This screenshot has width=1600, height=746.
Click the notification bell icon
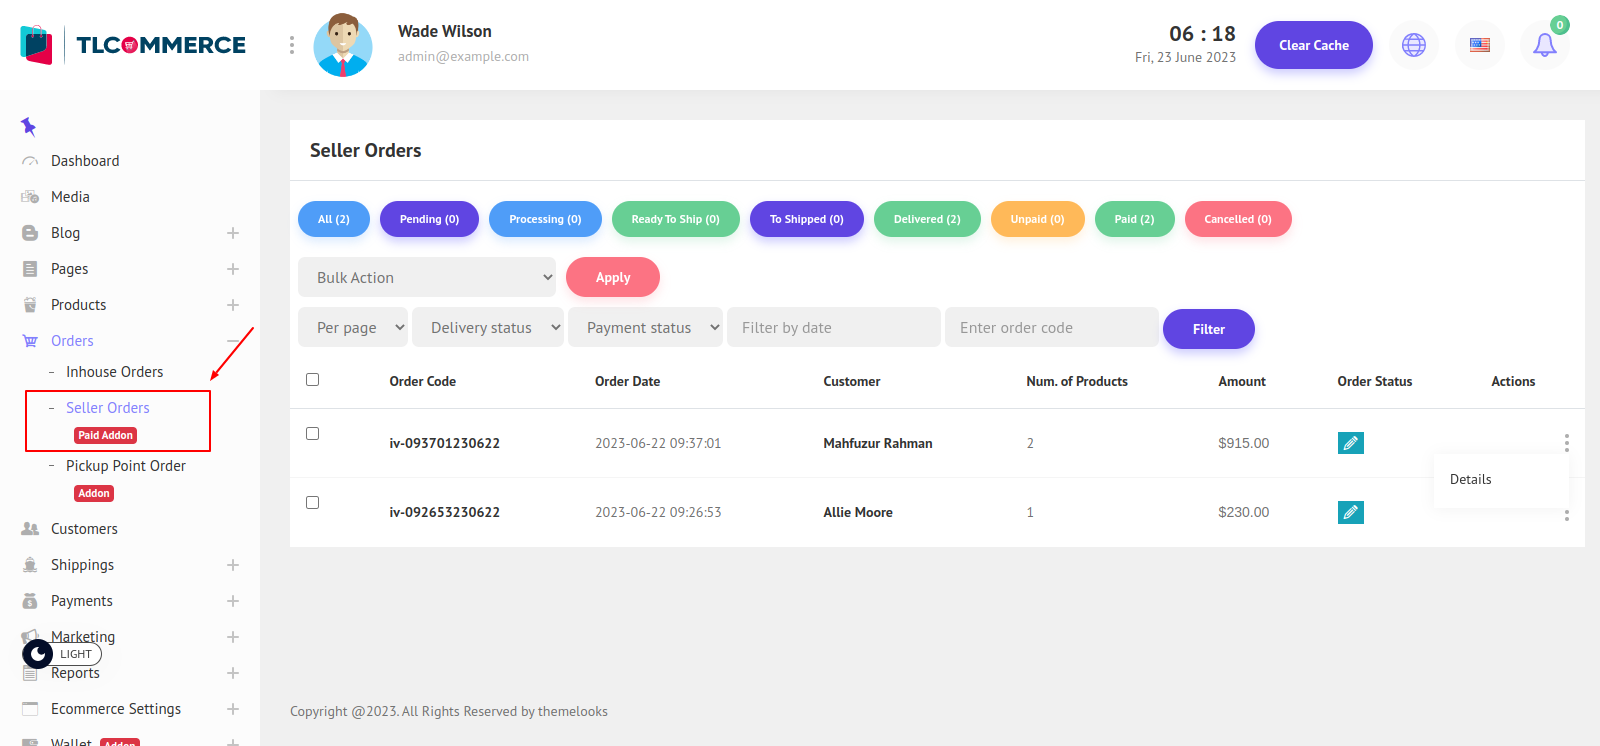(1544, 45)
